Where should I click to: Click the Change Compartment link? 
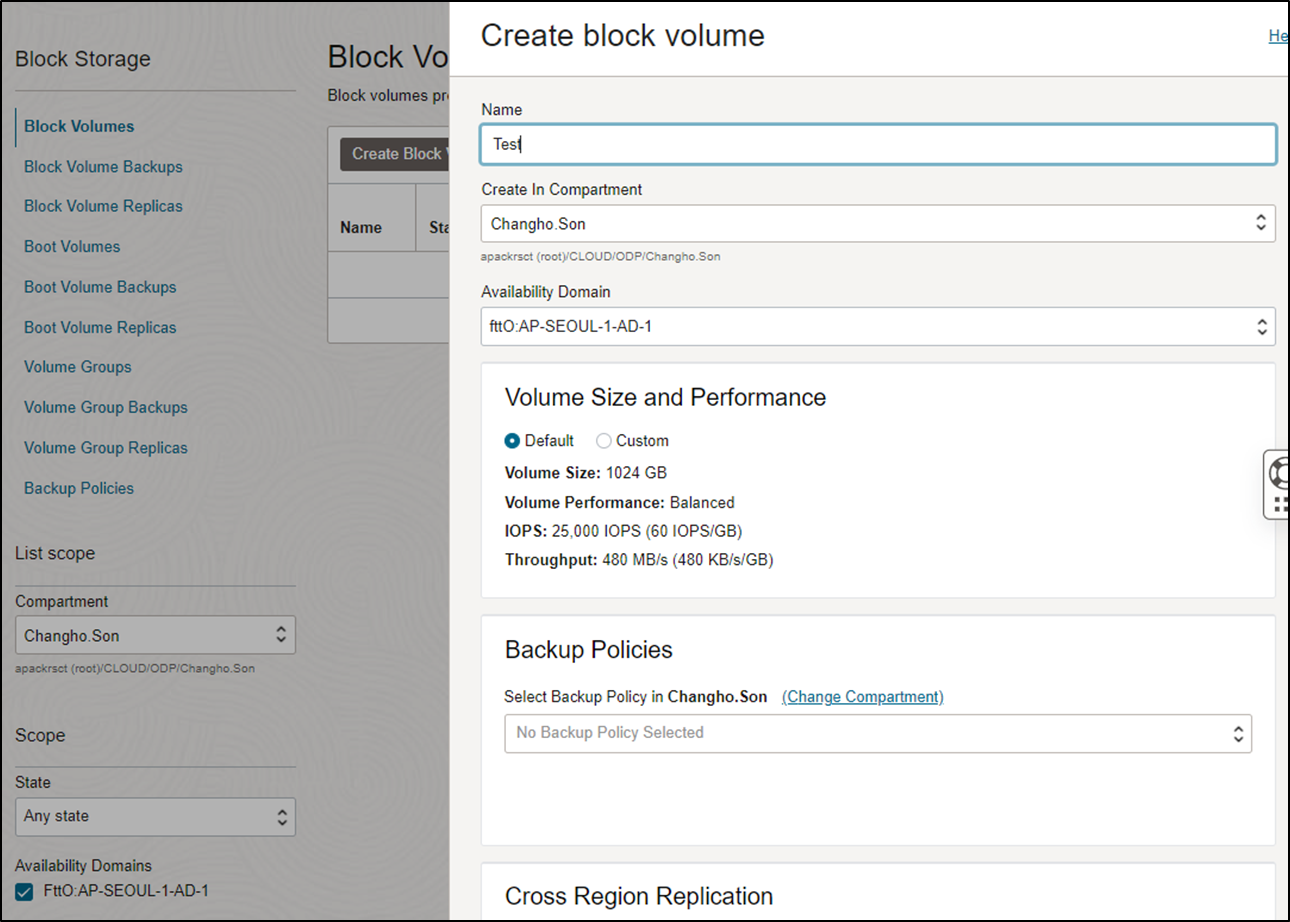click(862, 697)
